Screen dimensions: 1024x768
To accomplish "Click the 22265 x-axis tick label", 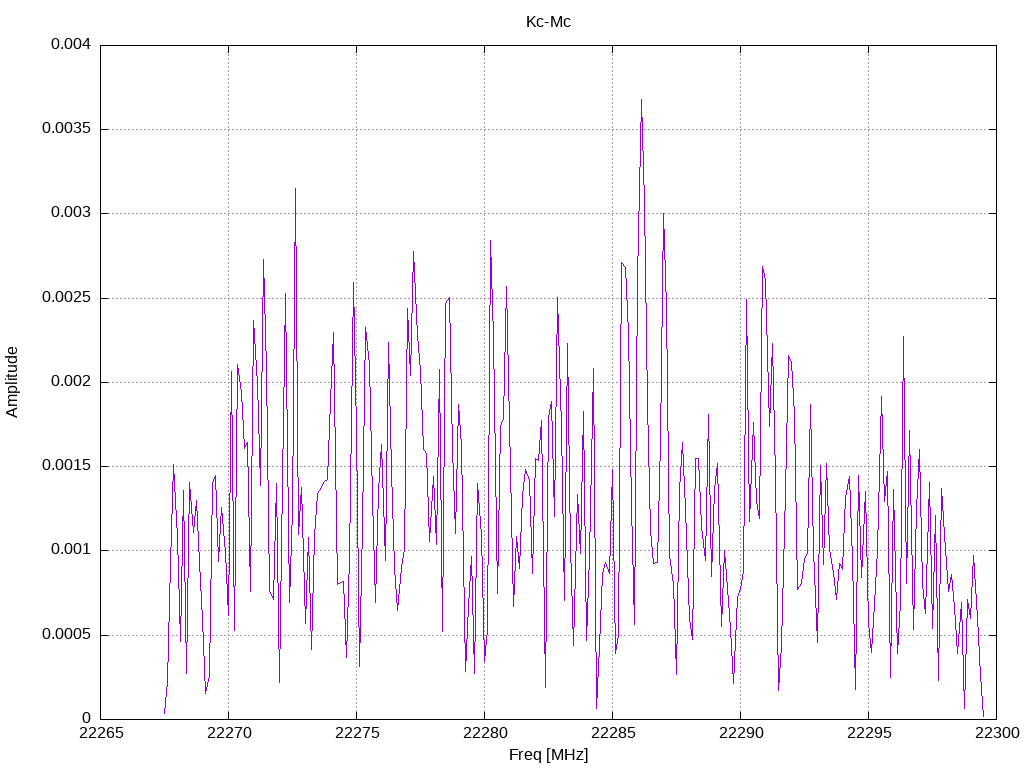I will coord(101,733).
